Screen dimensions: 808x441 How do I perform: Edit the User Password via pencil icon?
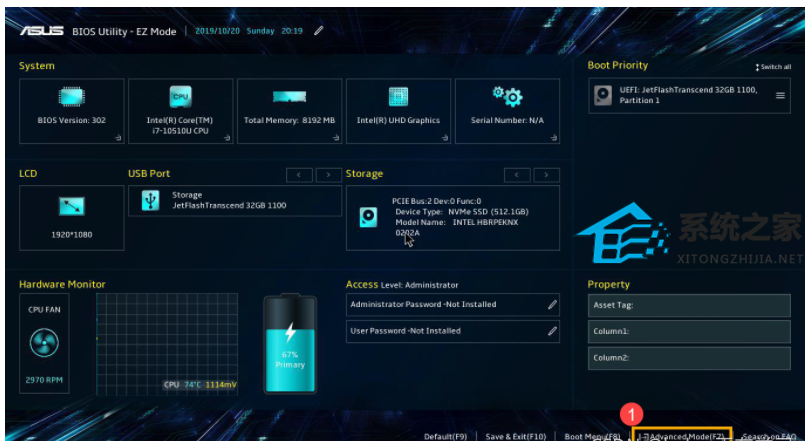(x=552, y=331)
